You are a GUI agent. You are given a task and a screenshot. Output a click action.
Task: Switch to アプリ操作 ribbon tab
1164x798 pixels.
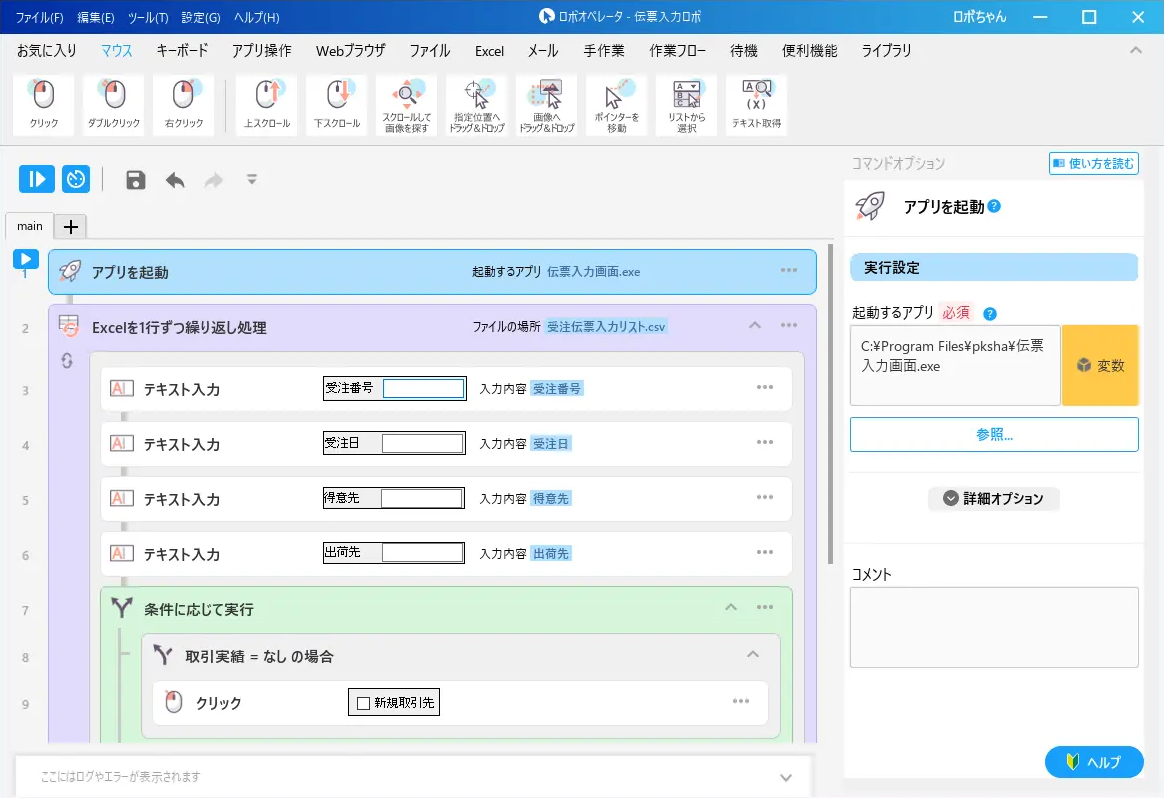click(261, 50)
